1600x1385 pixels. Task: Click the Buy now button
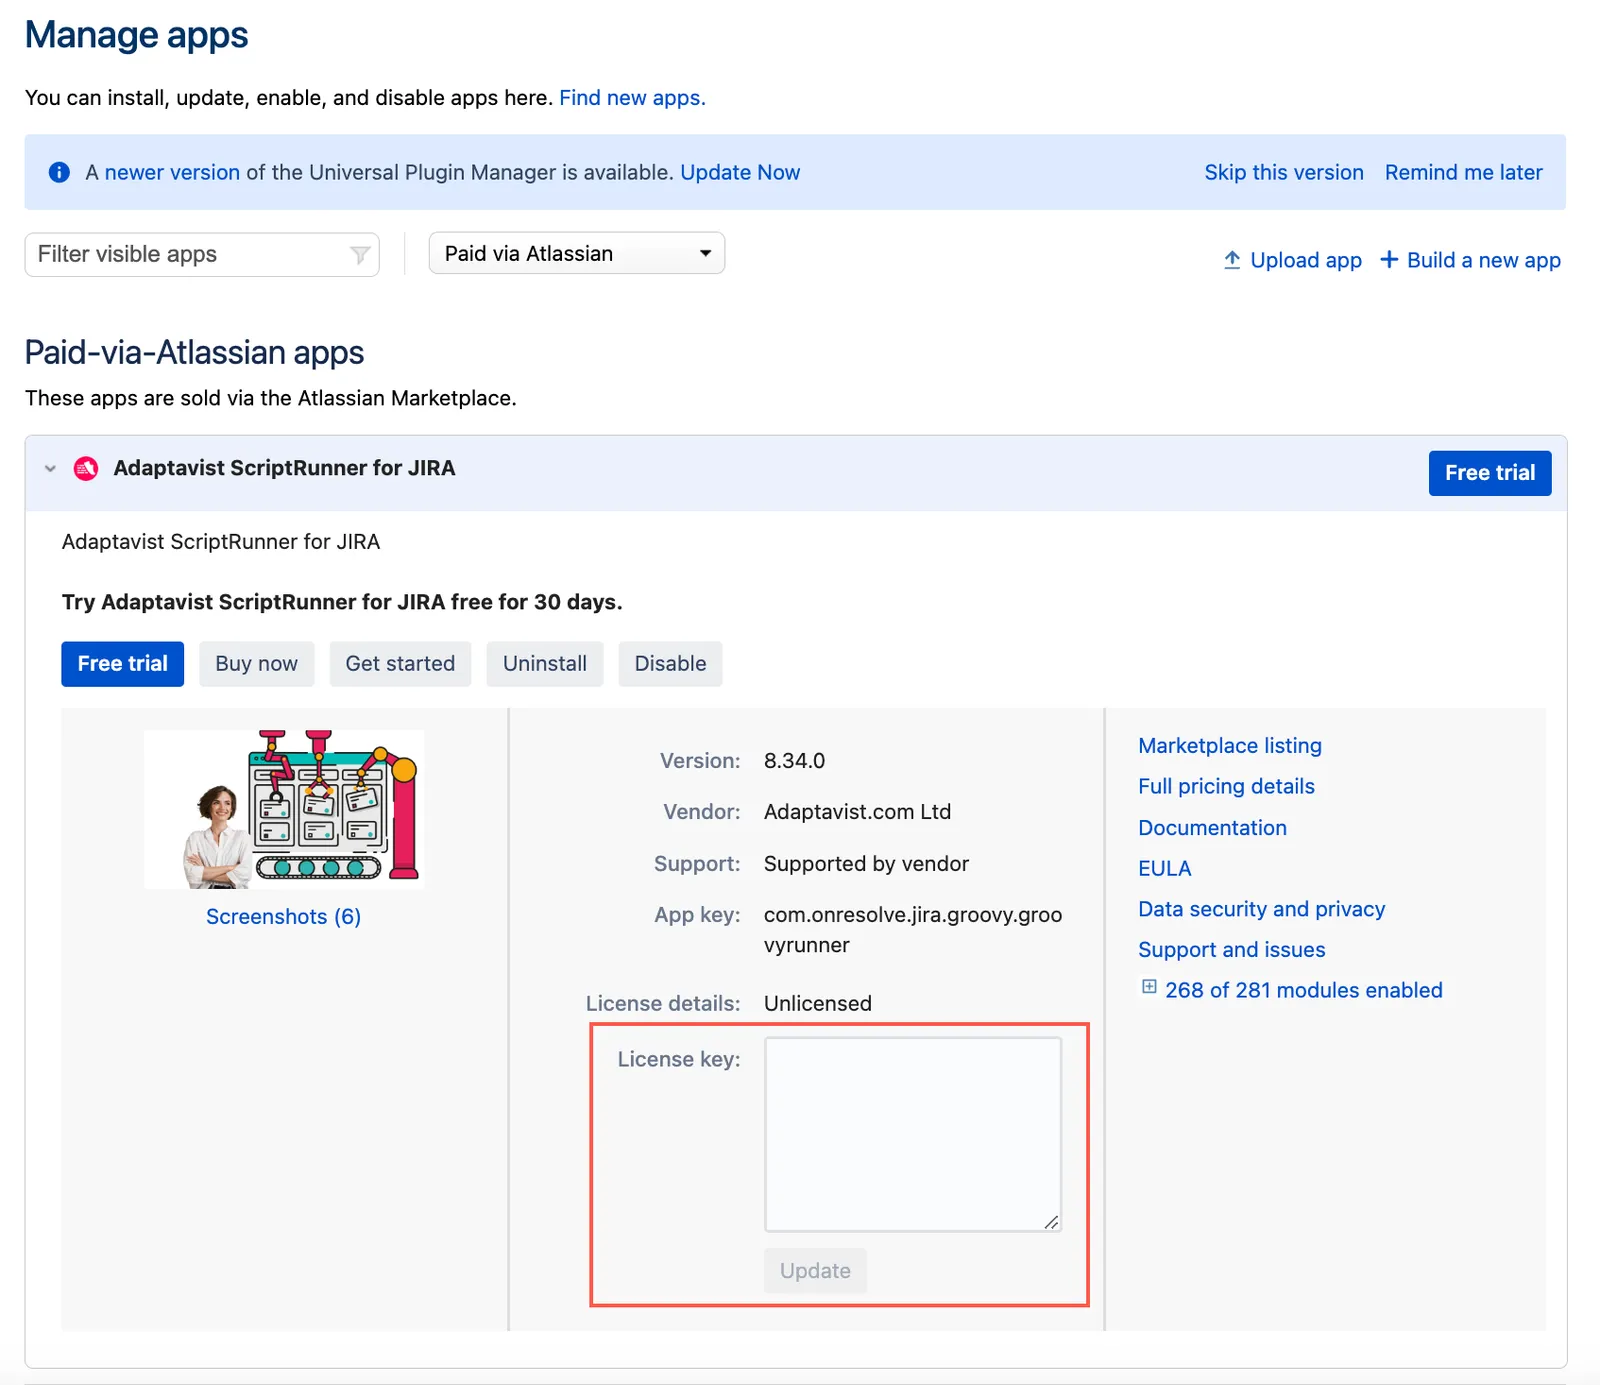pos(257,664)
